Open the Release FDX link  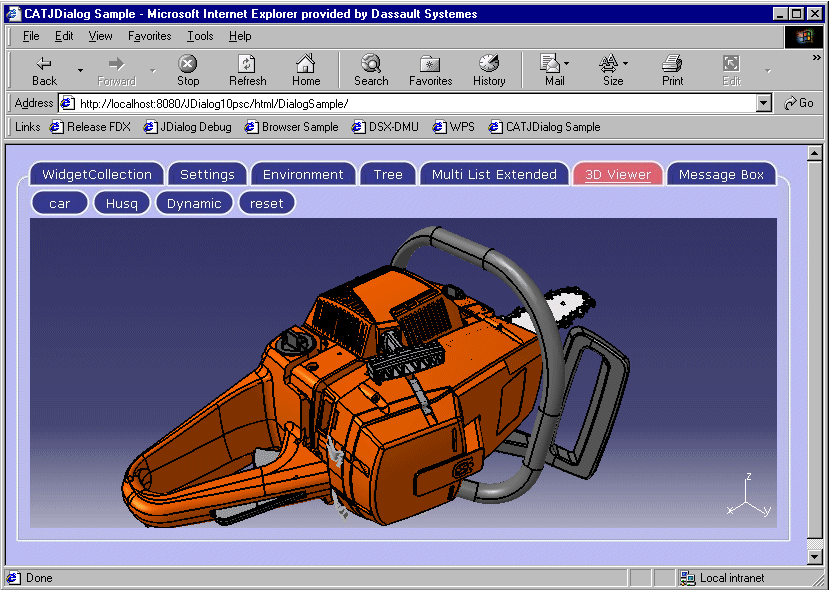click(x=90, y=127)
